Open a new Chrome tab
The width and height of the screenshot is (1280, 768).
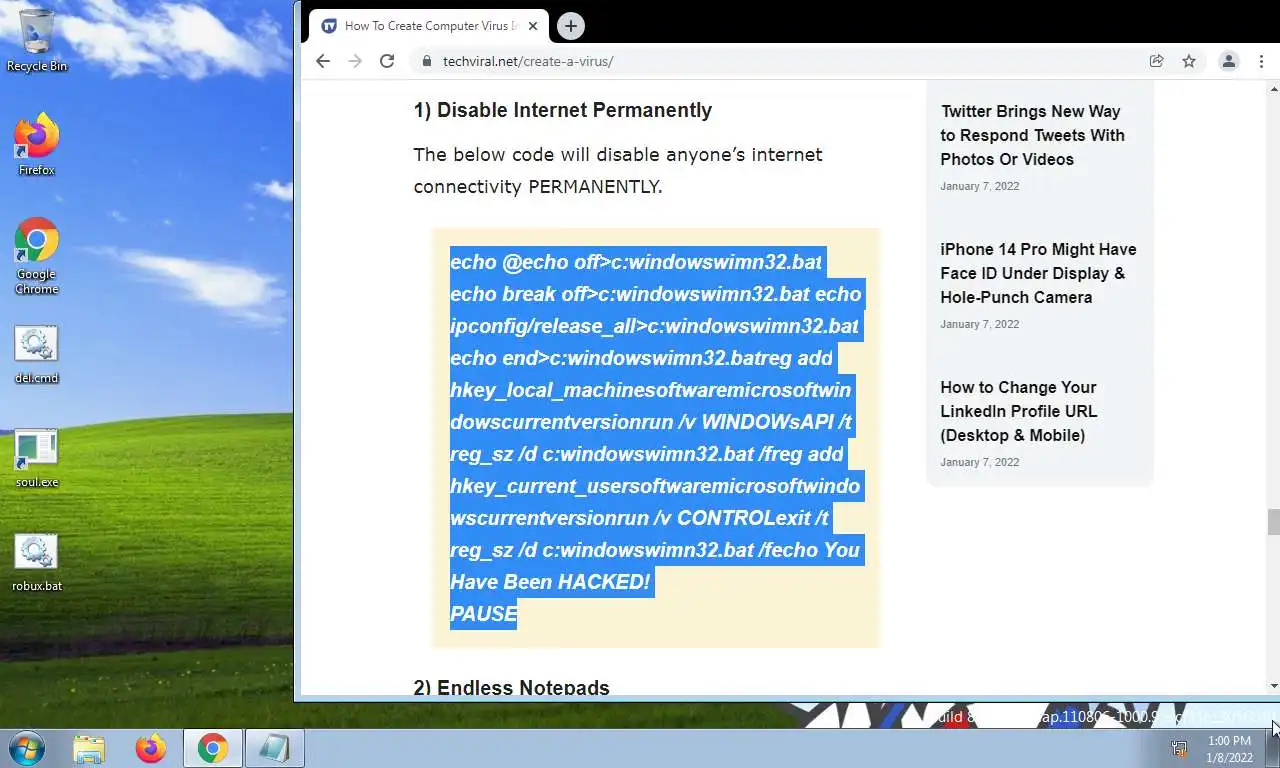click(570, 26)
